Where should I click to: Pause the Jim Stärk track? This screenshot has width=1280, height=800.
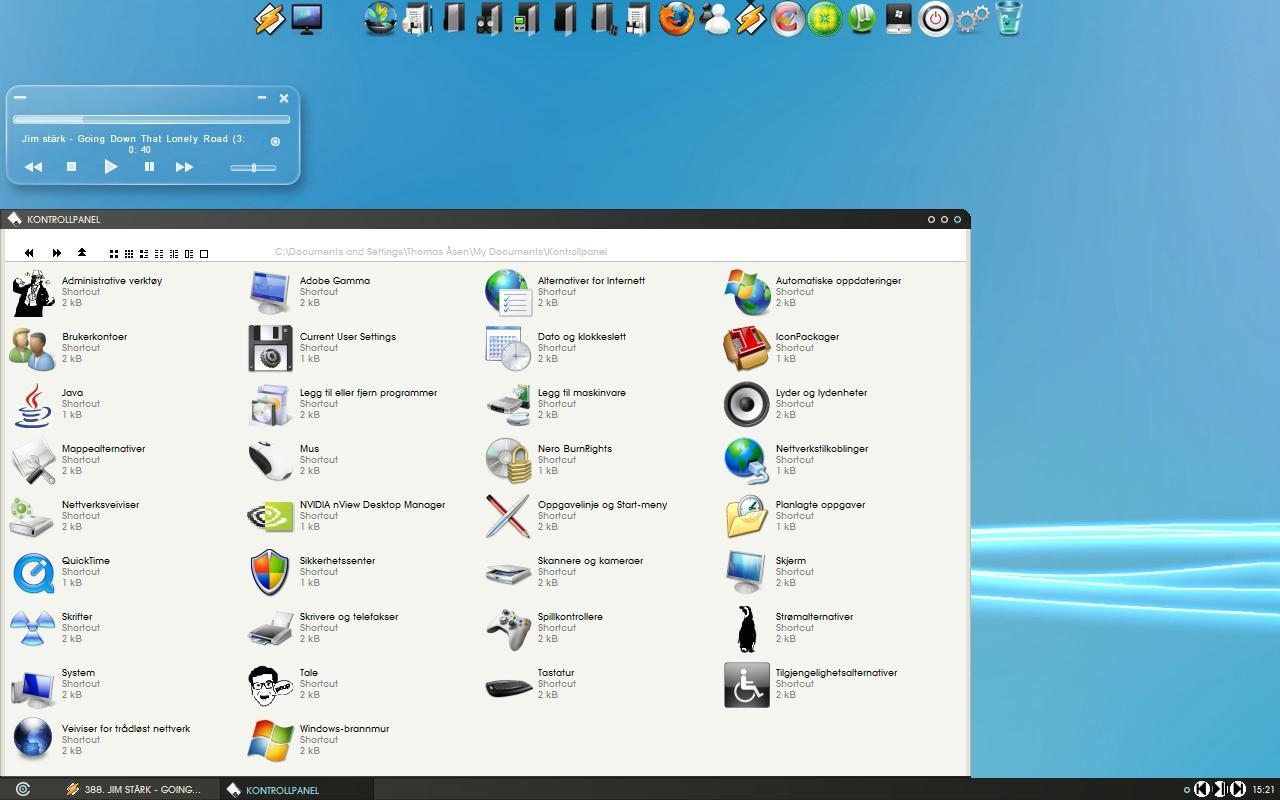coord(149,167)
